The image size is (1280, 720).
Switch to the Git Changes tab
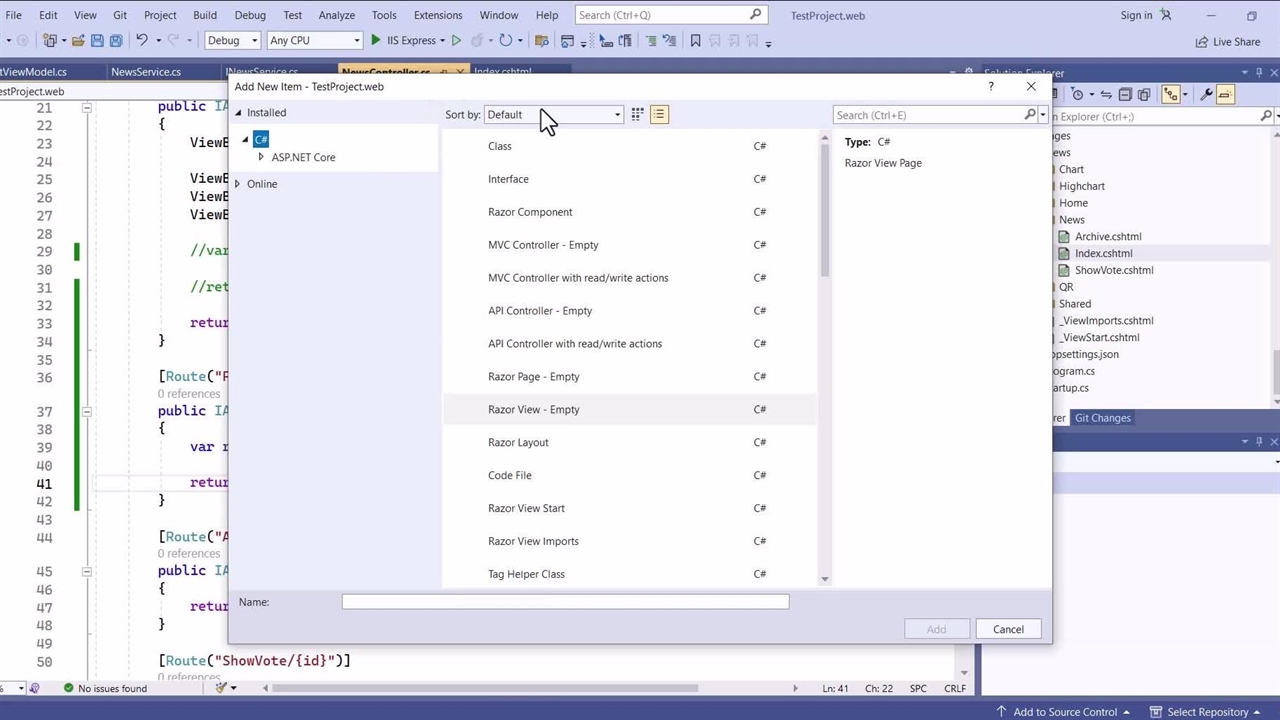[1102, 418]
